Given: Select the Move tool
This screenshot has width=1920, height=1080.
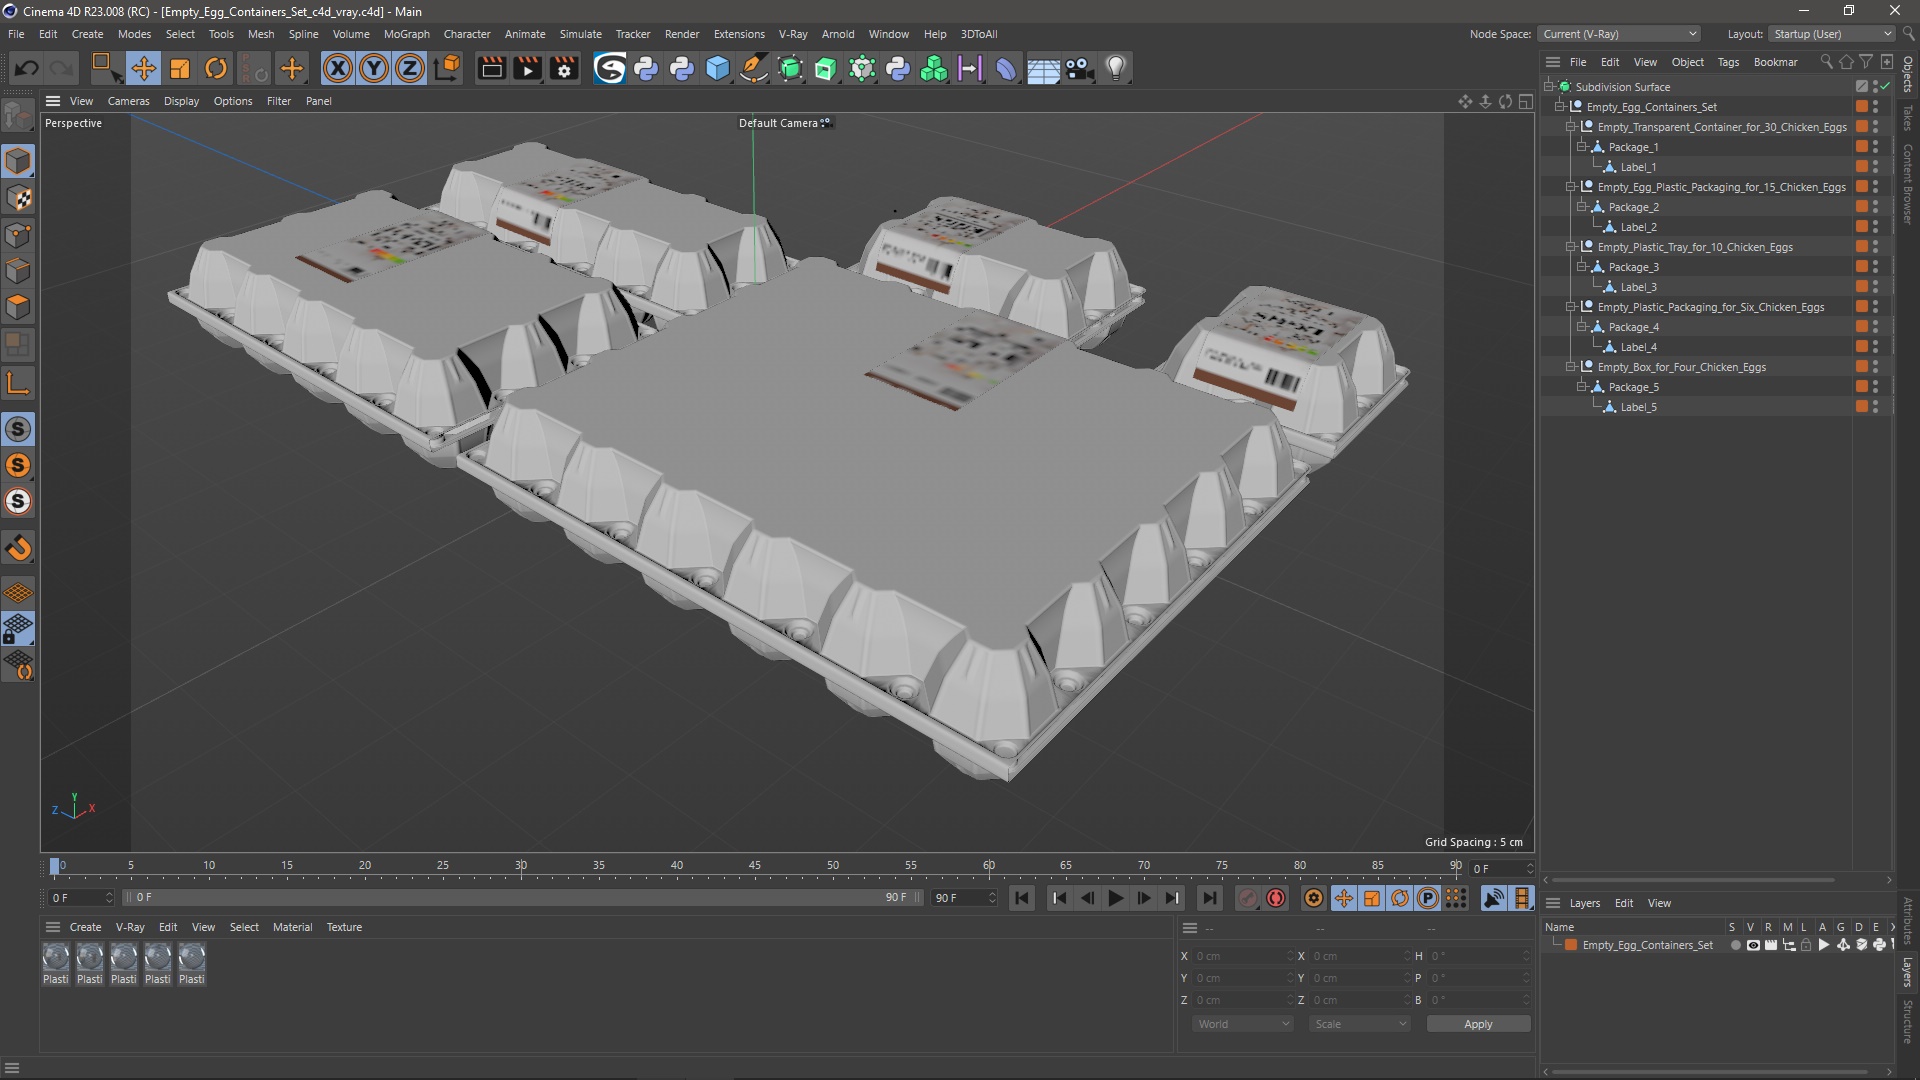Looking at the screenshot, I should tap(143, 68).
